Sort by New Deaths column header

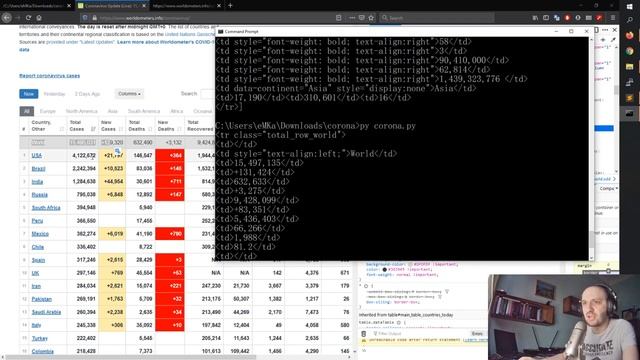(x=169, y=126)
